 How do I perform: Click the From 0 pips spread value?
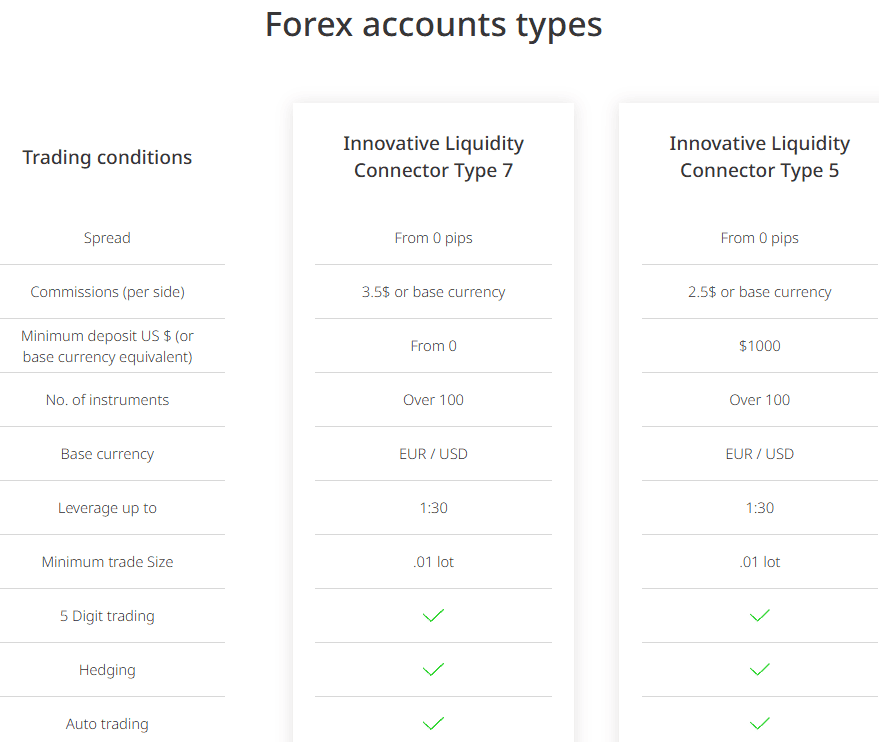pyautogui.click(x=433, y=238)
